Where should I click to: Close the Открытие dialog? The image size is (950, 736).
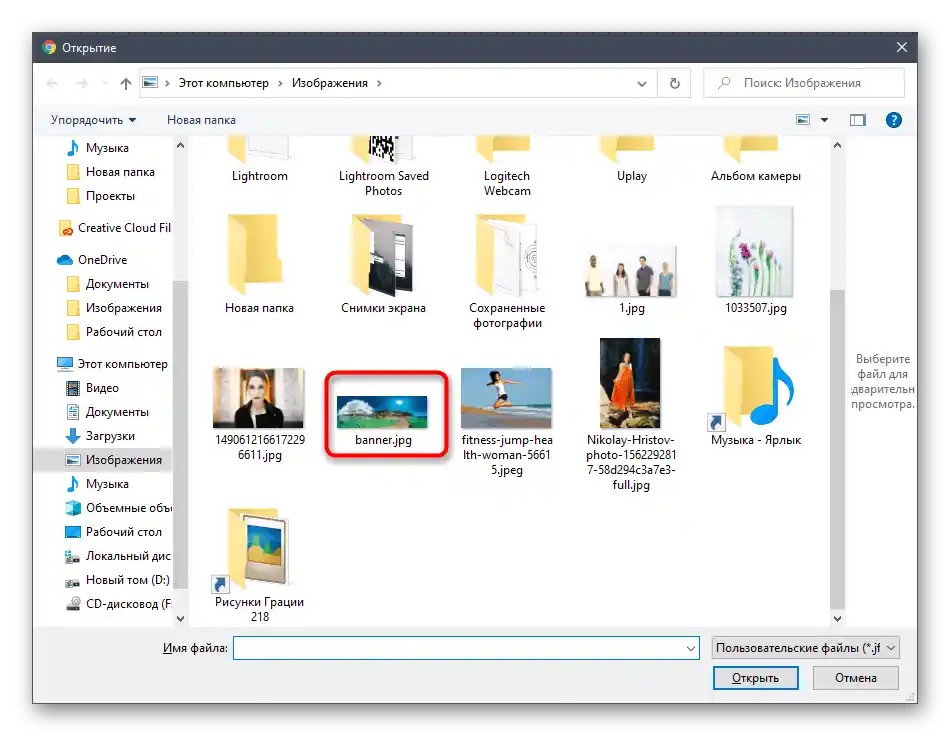point(902,47)
